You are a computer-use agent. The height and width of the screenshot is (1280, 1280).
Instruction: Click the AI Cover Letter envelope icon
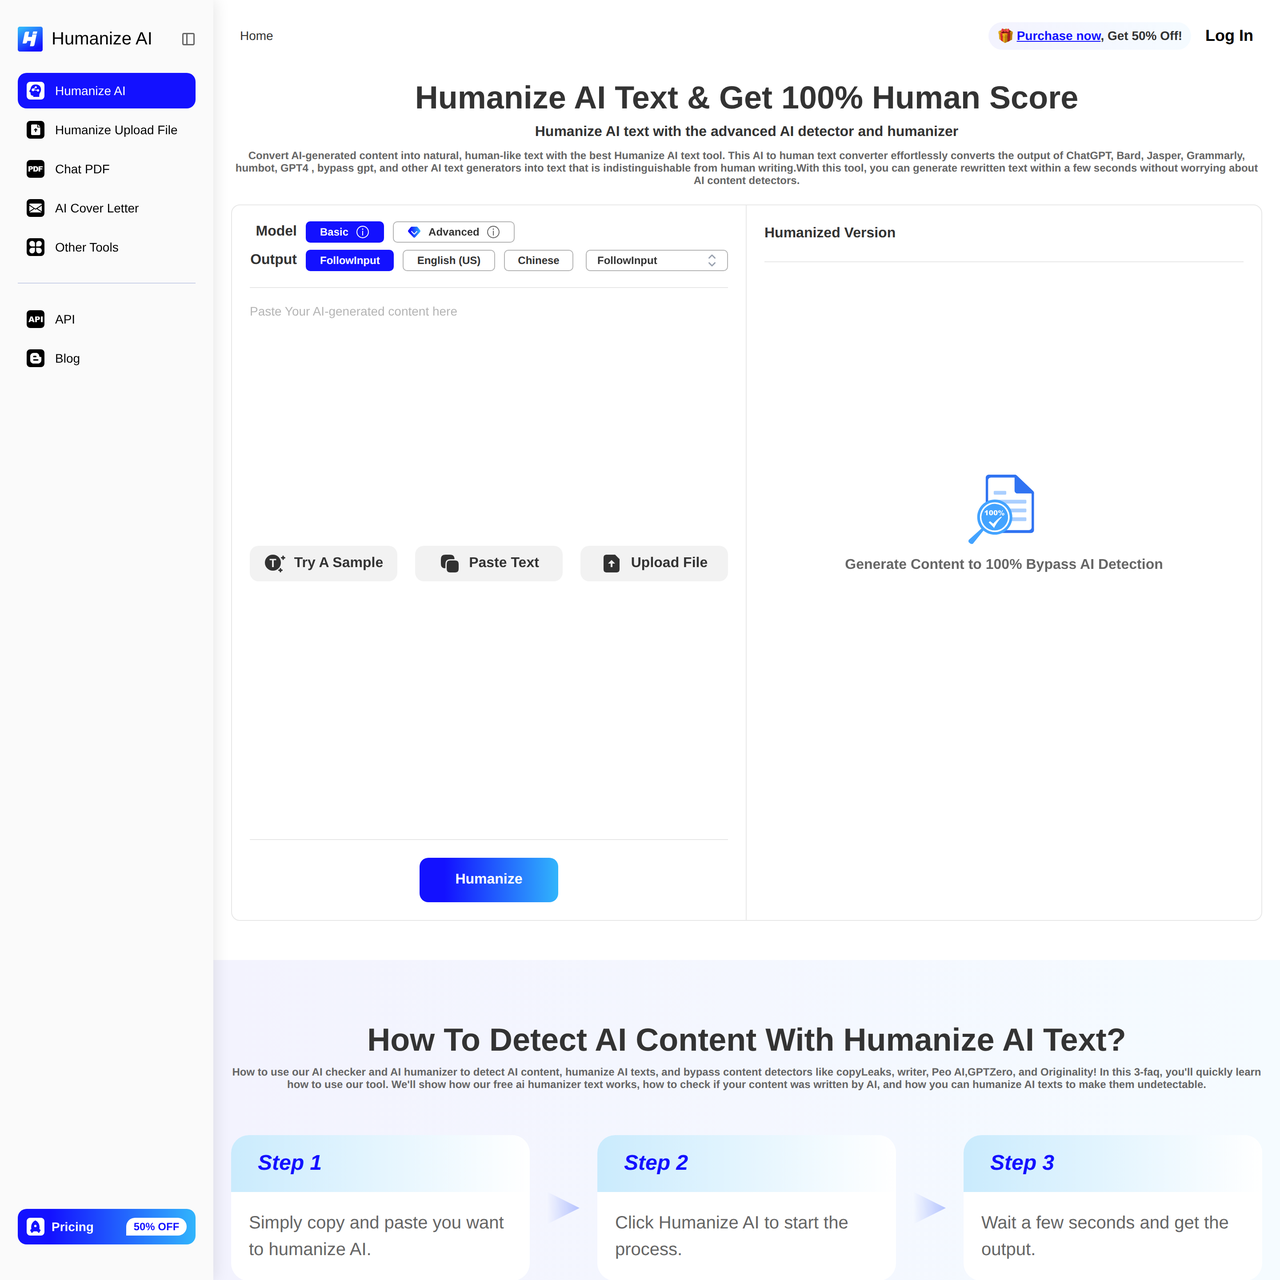36,208
